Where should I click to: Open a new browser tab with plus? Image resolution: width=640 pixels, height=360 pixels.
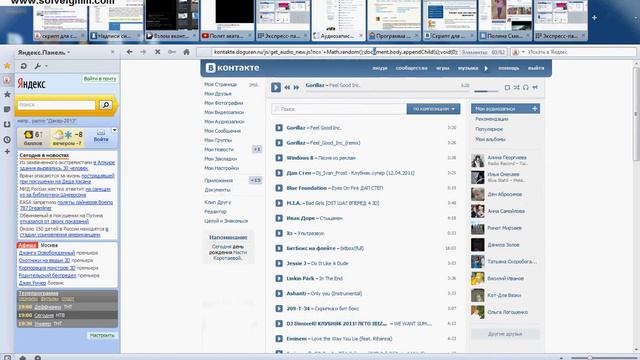click(594, 18)
